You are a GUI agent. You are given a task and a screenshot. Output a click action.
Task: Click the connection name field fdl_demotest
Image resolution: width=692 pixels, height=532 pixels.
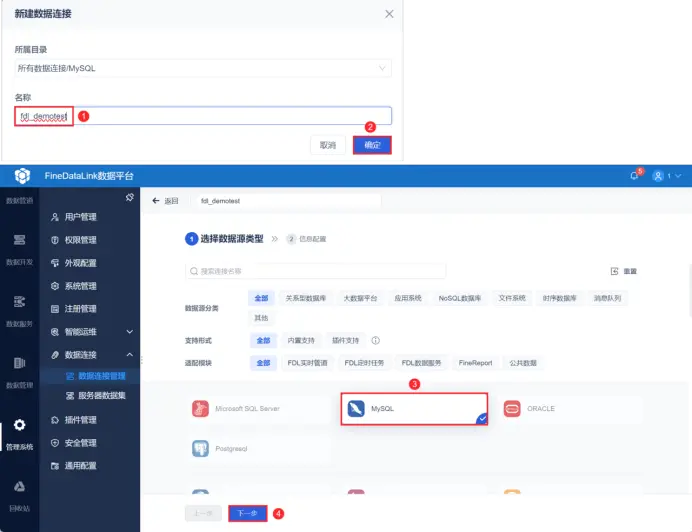(288, 201)
